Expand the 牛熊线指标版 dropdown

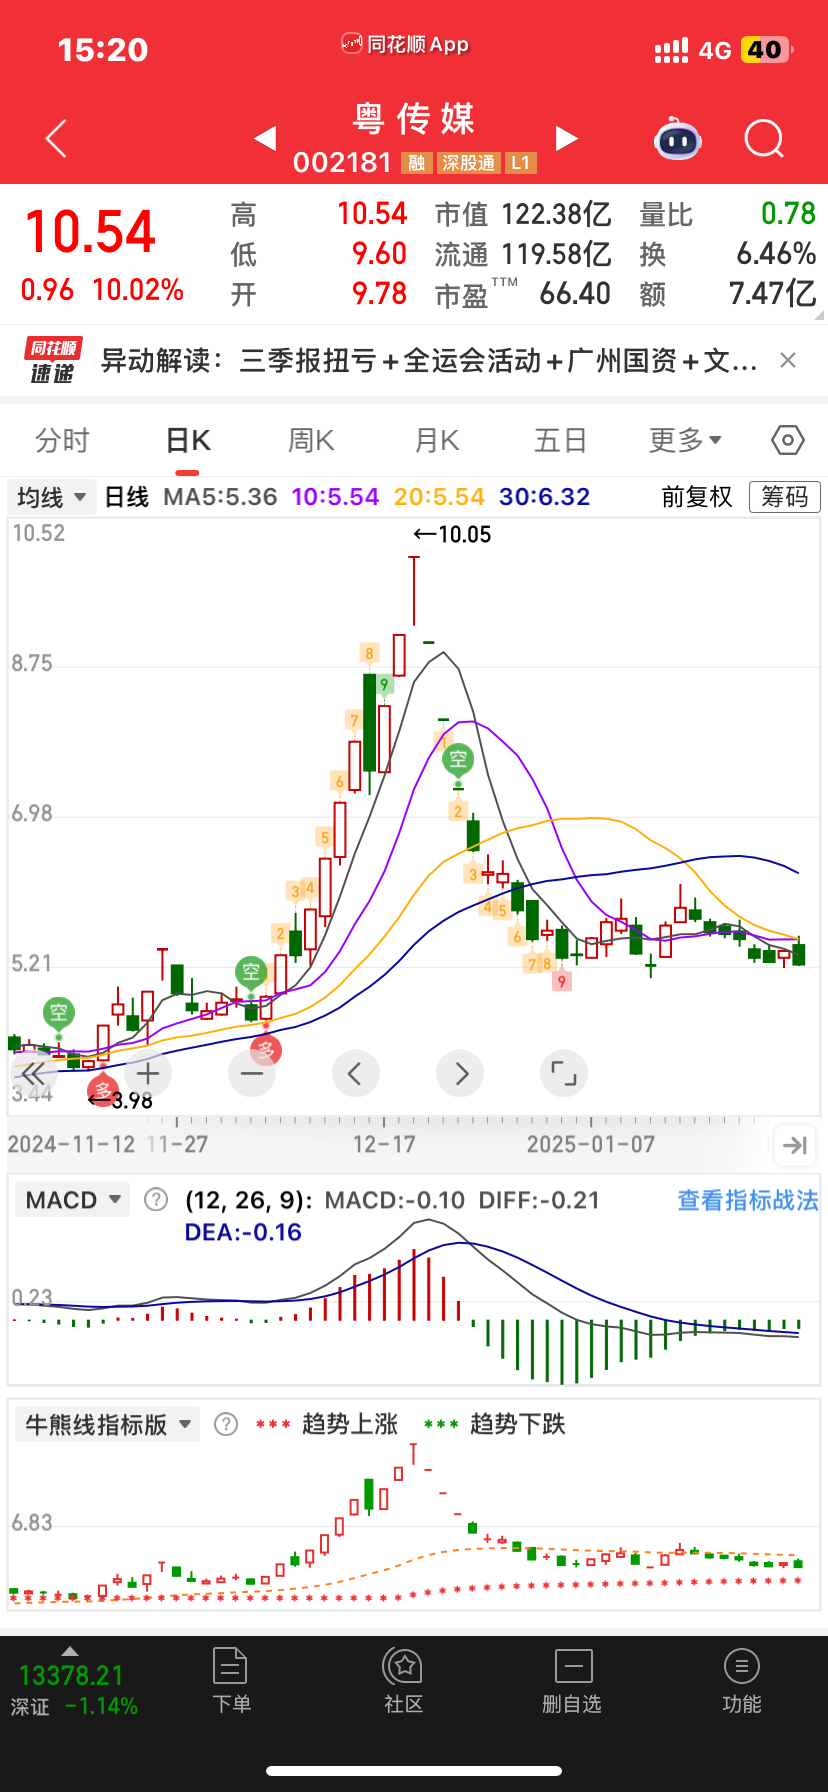(107, 1424)
